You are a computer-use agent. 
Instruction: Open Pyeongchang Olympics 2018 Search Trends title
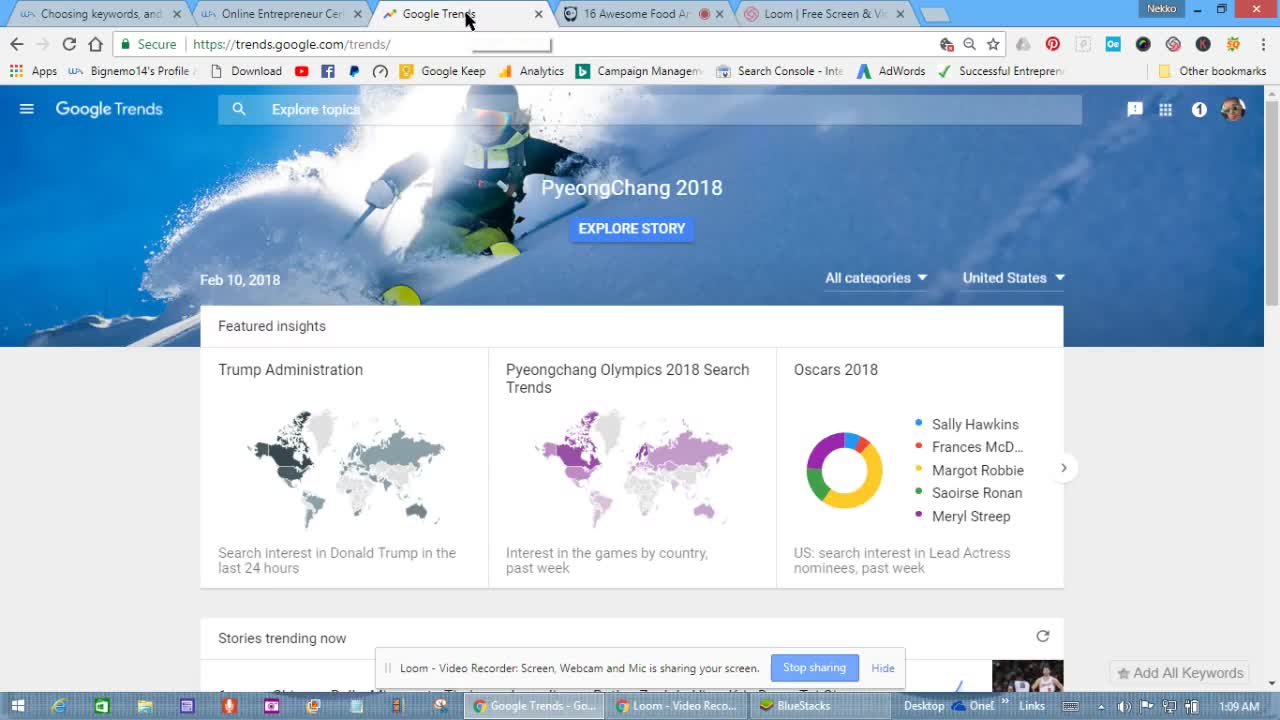click(x=627, y=379)
